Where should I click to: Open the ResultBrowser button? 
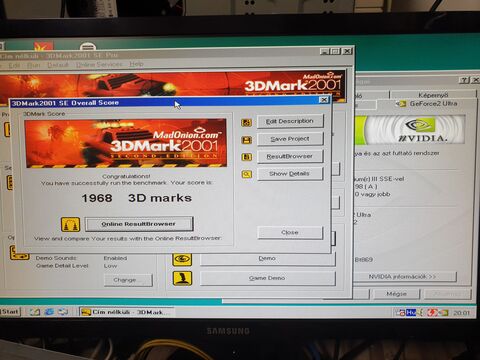point(290,156)
